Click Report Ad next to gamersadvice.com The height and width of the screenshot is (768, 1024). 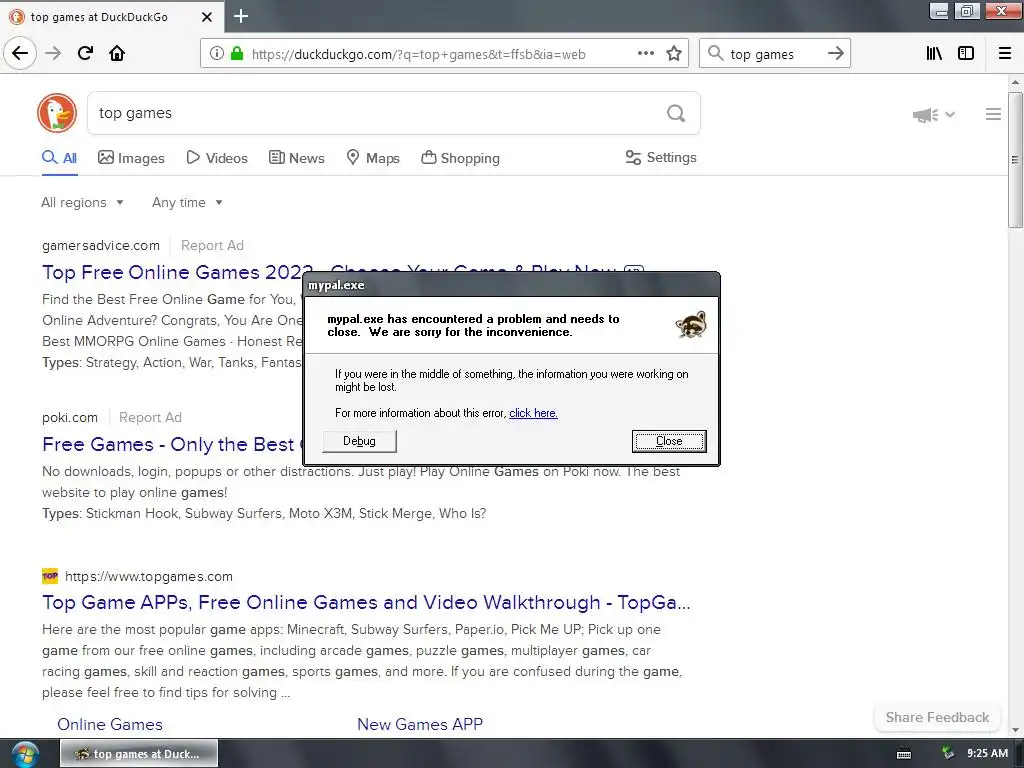pyautogui.click(x=212, y=246)
